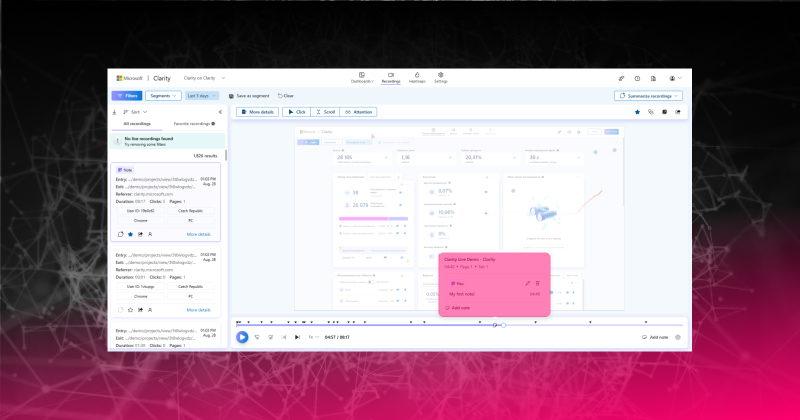Toggle the Scroll view mode
The image size is (800, 420).
click(325, 112)
